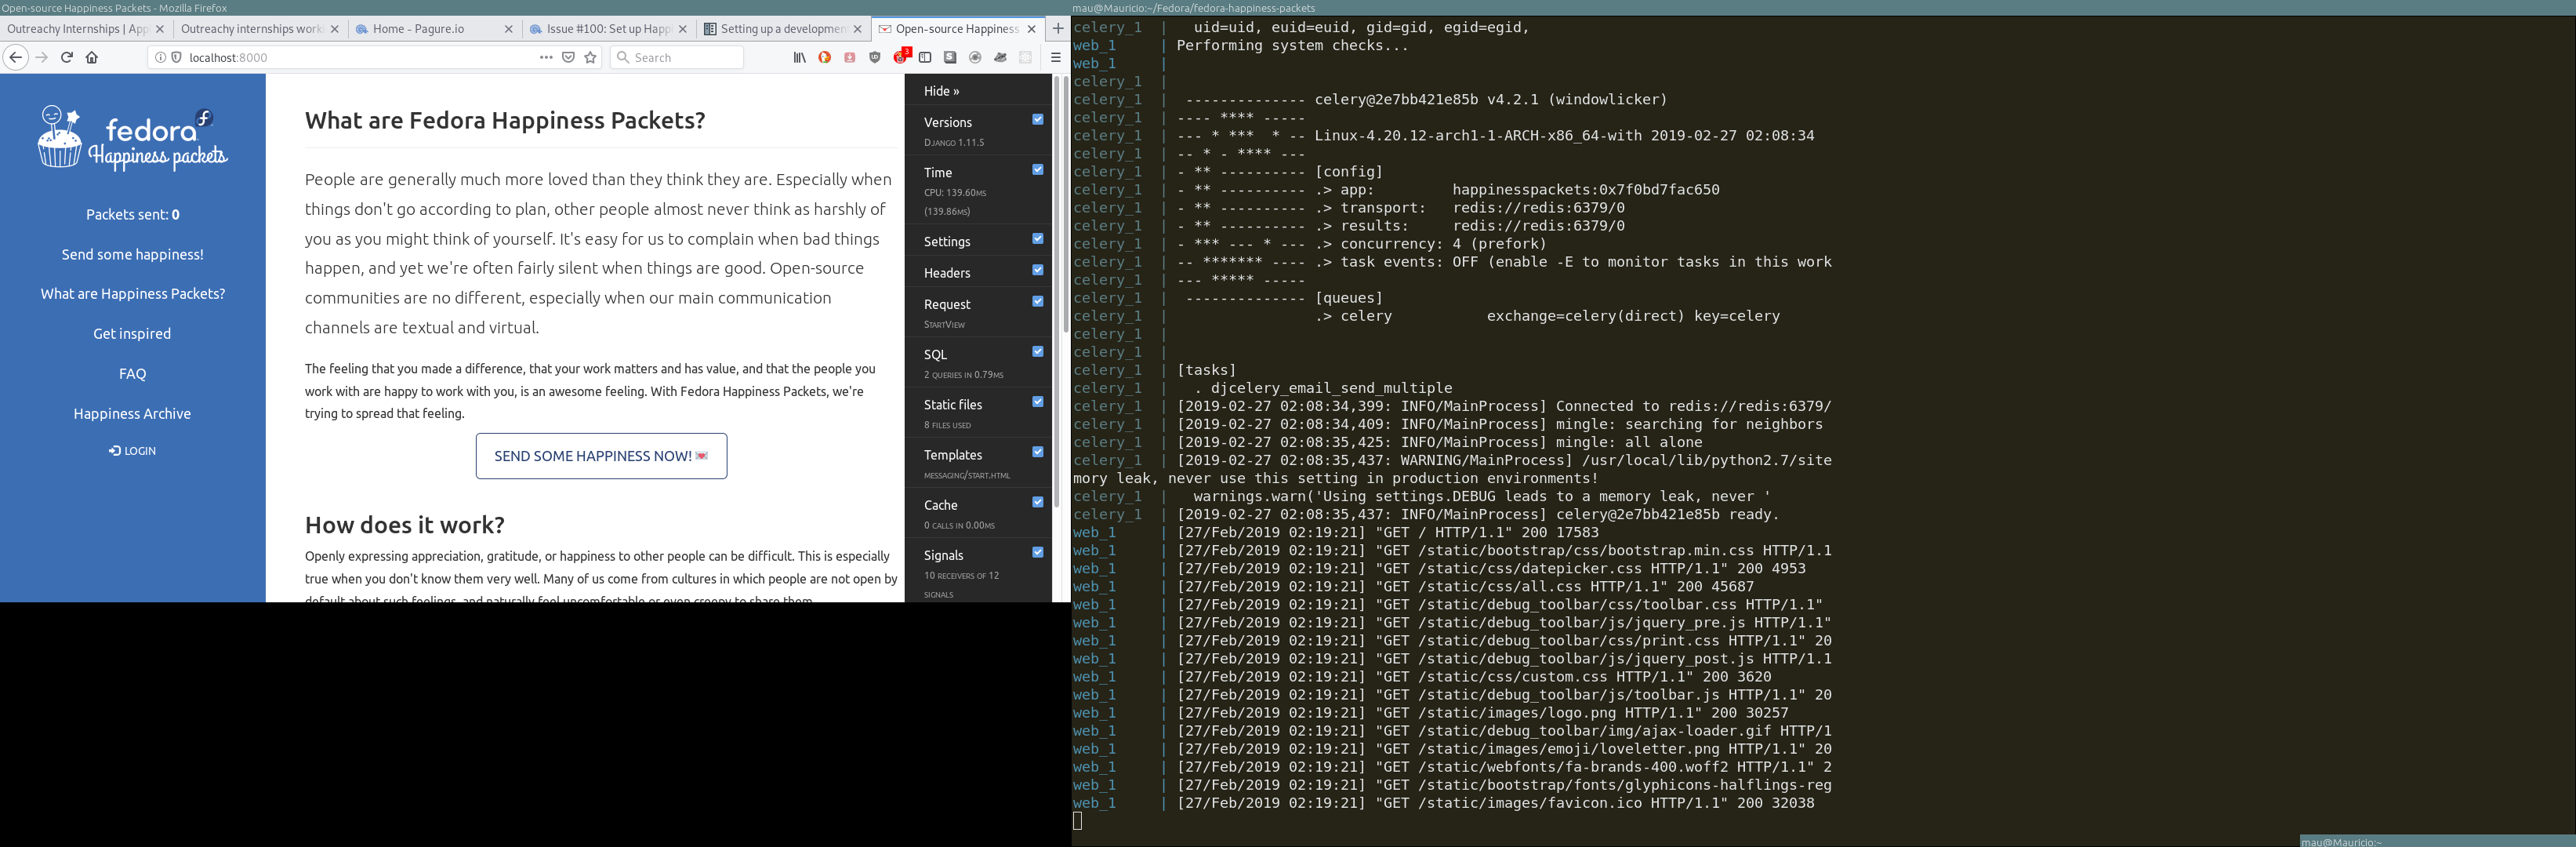
Task: Reload the current page
Action: pos(67,58)
